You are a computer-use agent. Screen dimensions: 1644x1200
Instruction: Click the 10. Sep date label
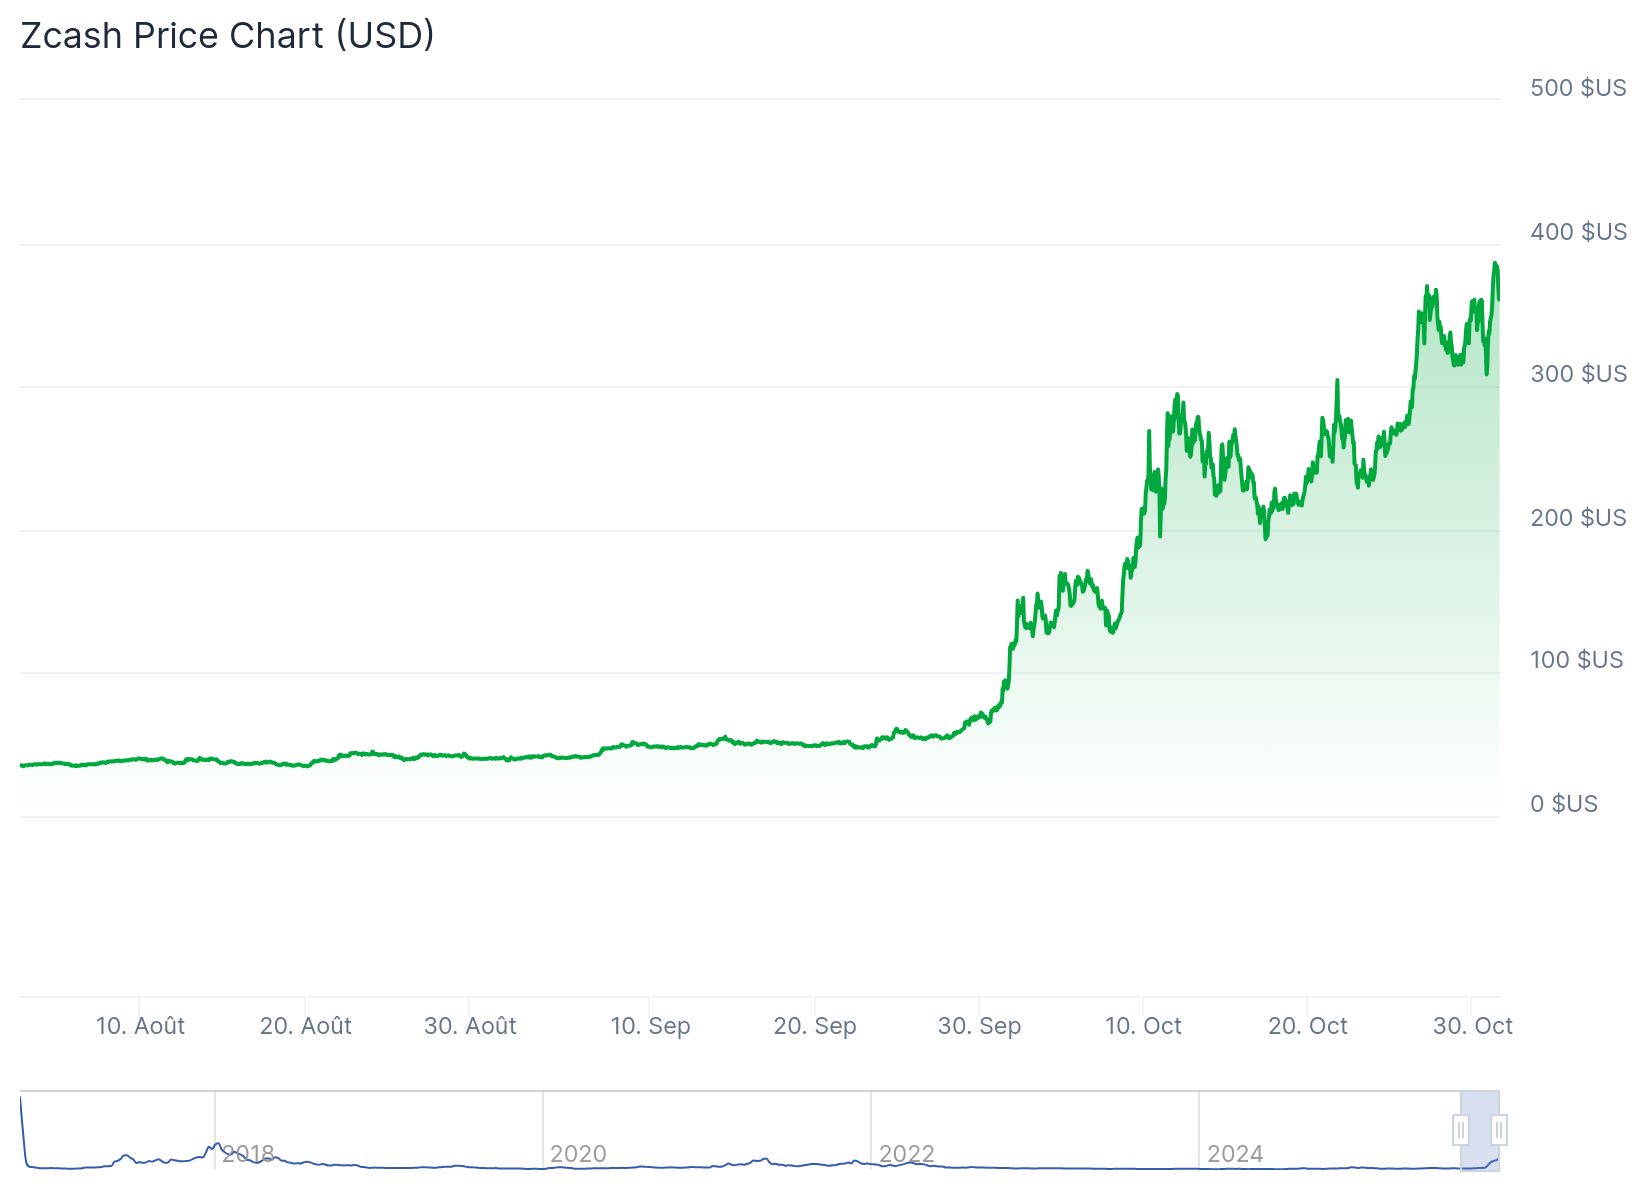point(650,1026)
